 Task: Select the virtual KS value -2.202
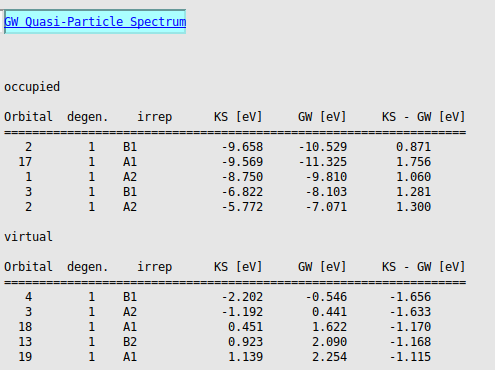(x=242, y=297)
